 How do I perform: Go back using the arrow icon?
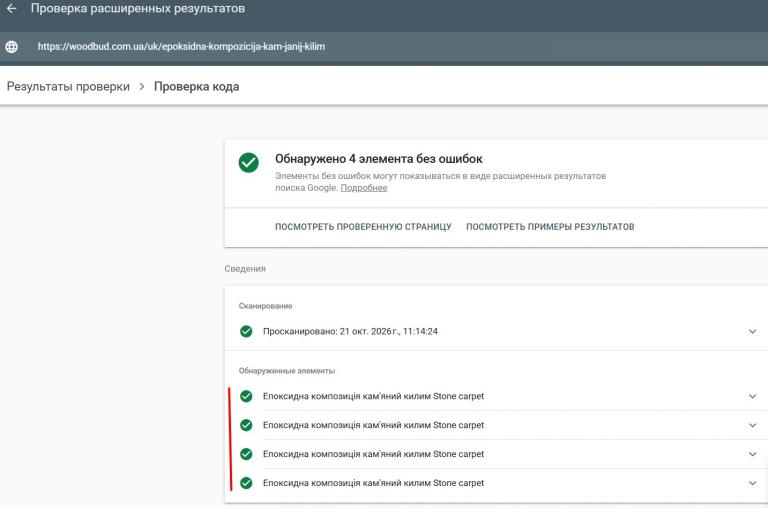pos(11,8)
